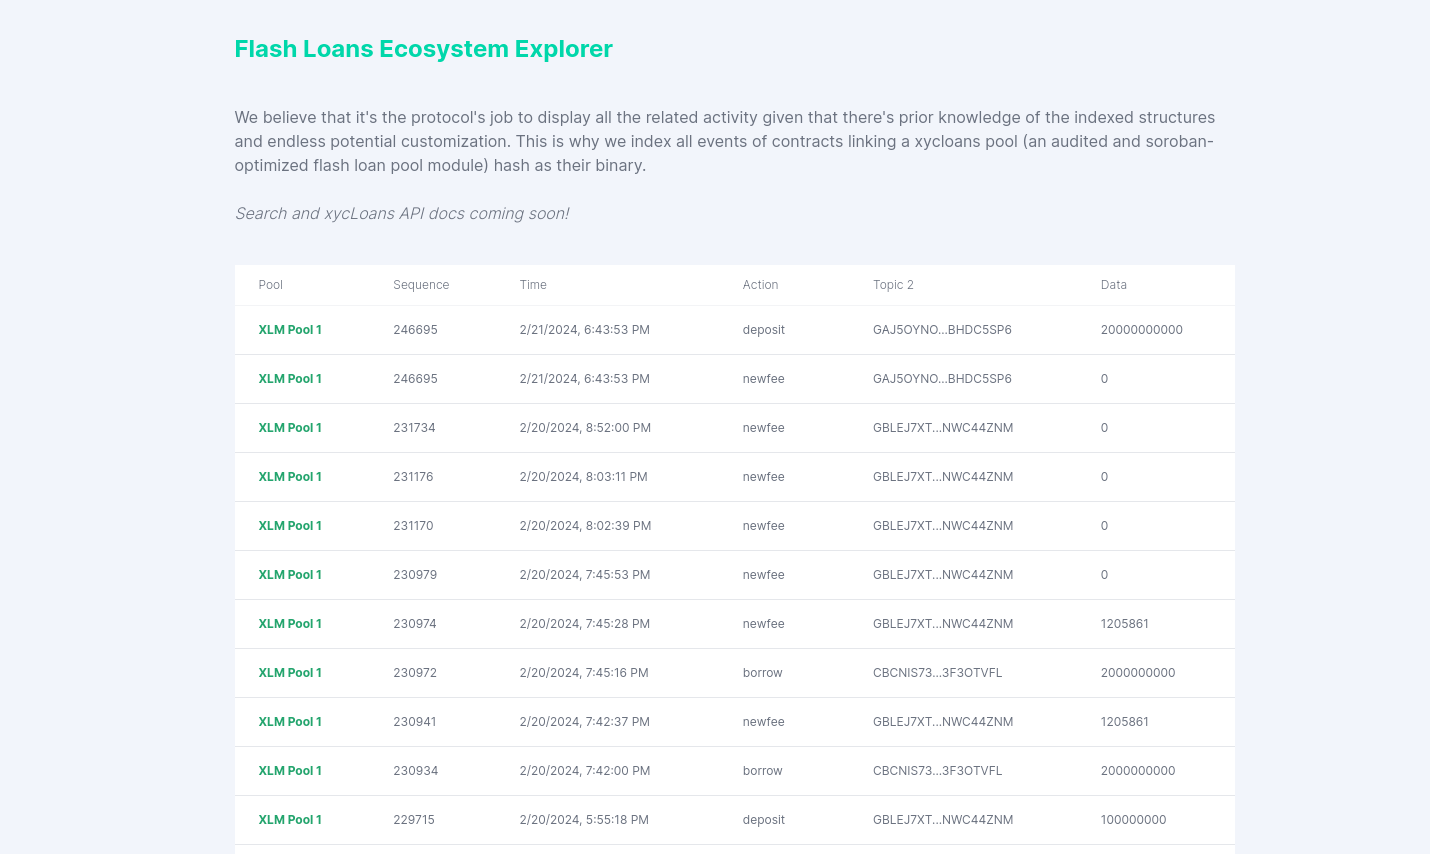Screen dimensions: 1430x854
Task: Click the Action column header
Action: [x=760, y=285]
